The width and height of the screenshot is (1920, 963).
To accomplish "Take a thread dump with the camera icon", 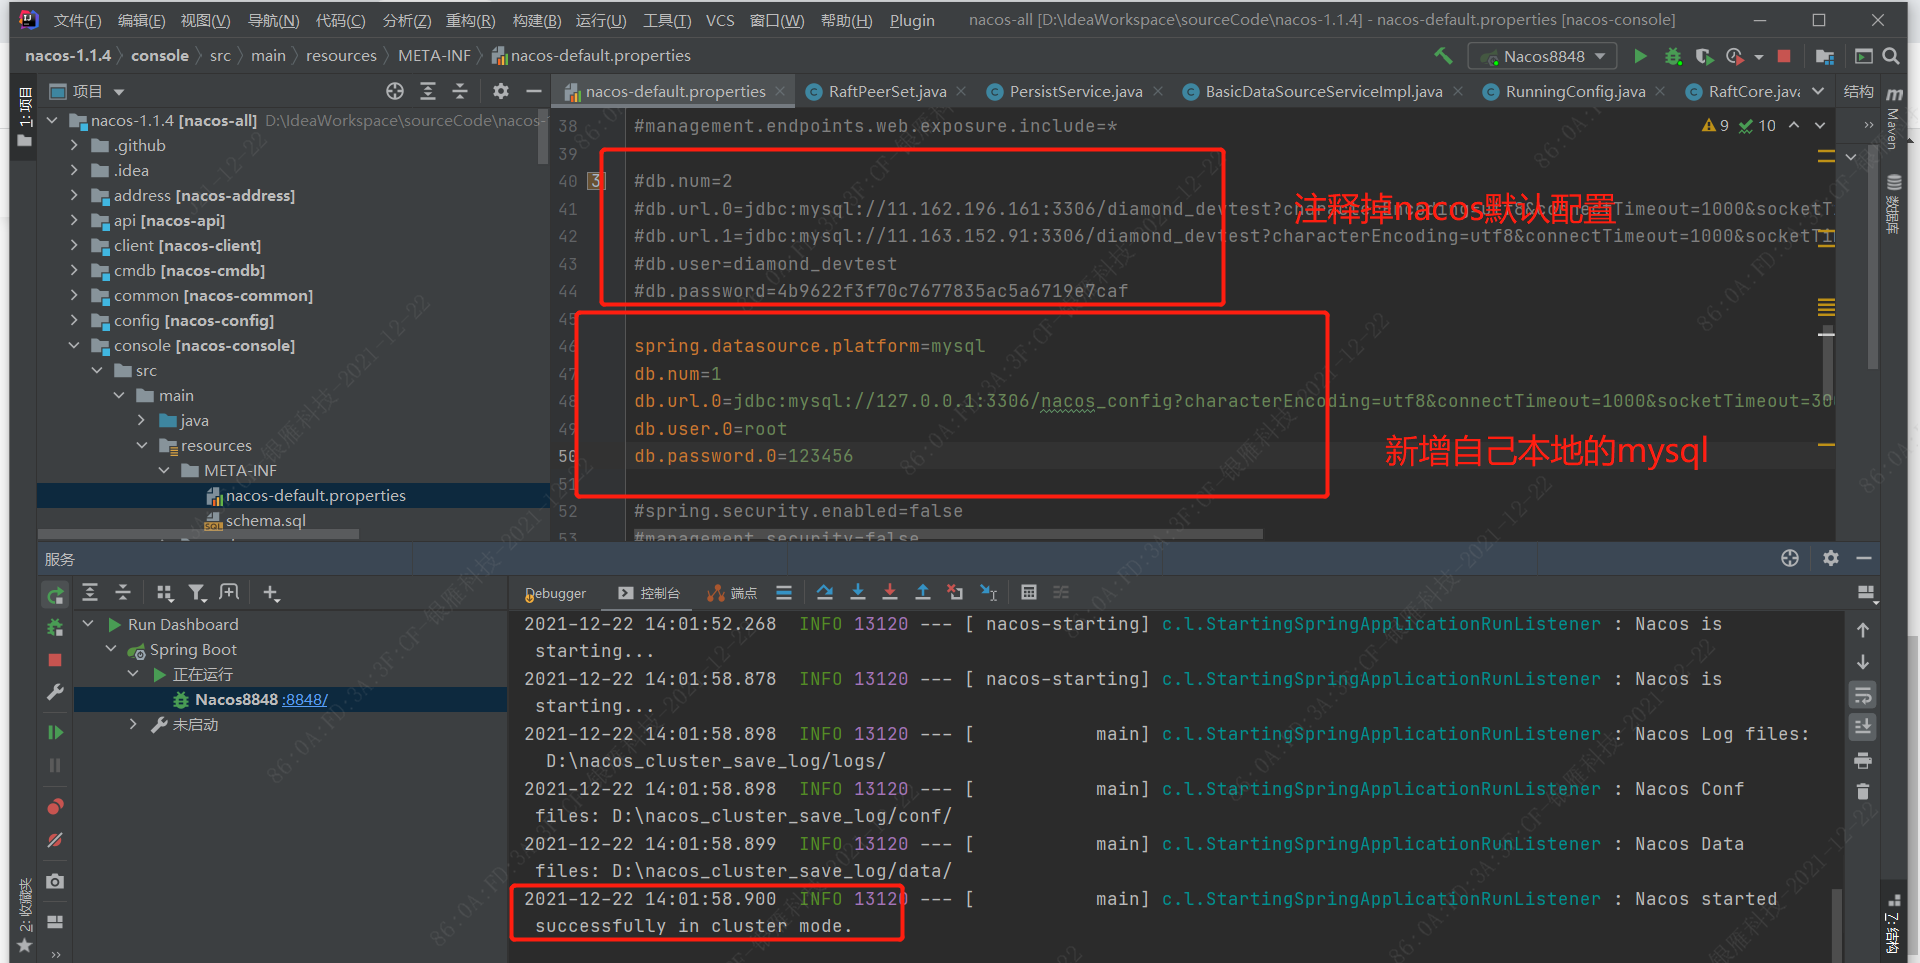I will point(55,881).
